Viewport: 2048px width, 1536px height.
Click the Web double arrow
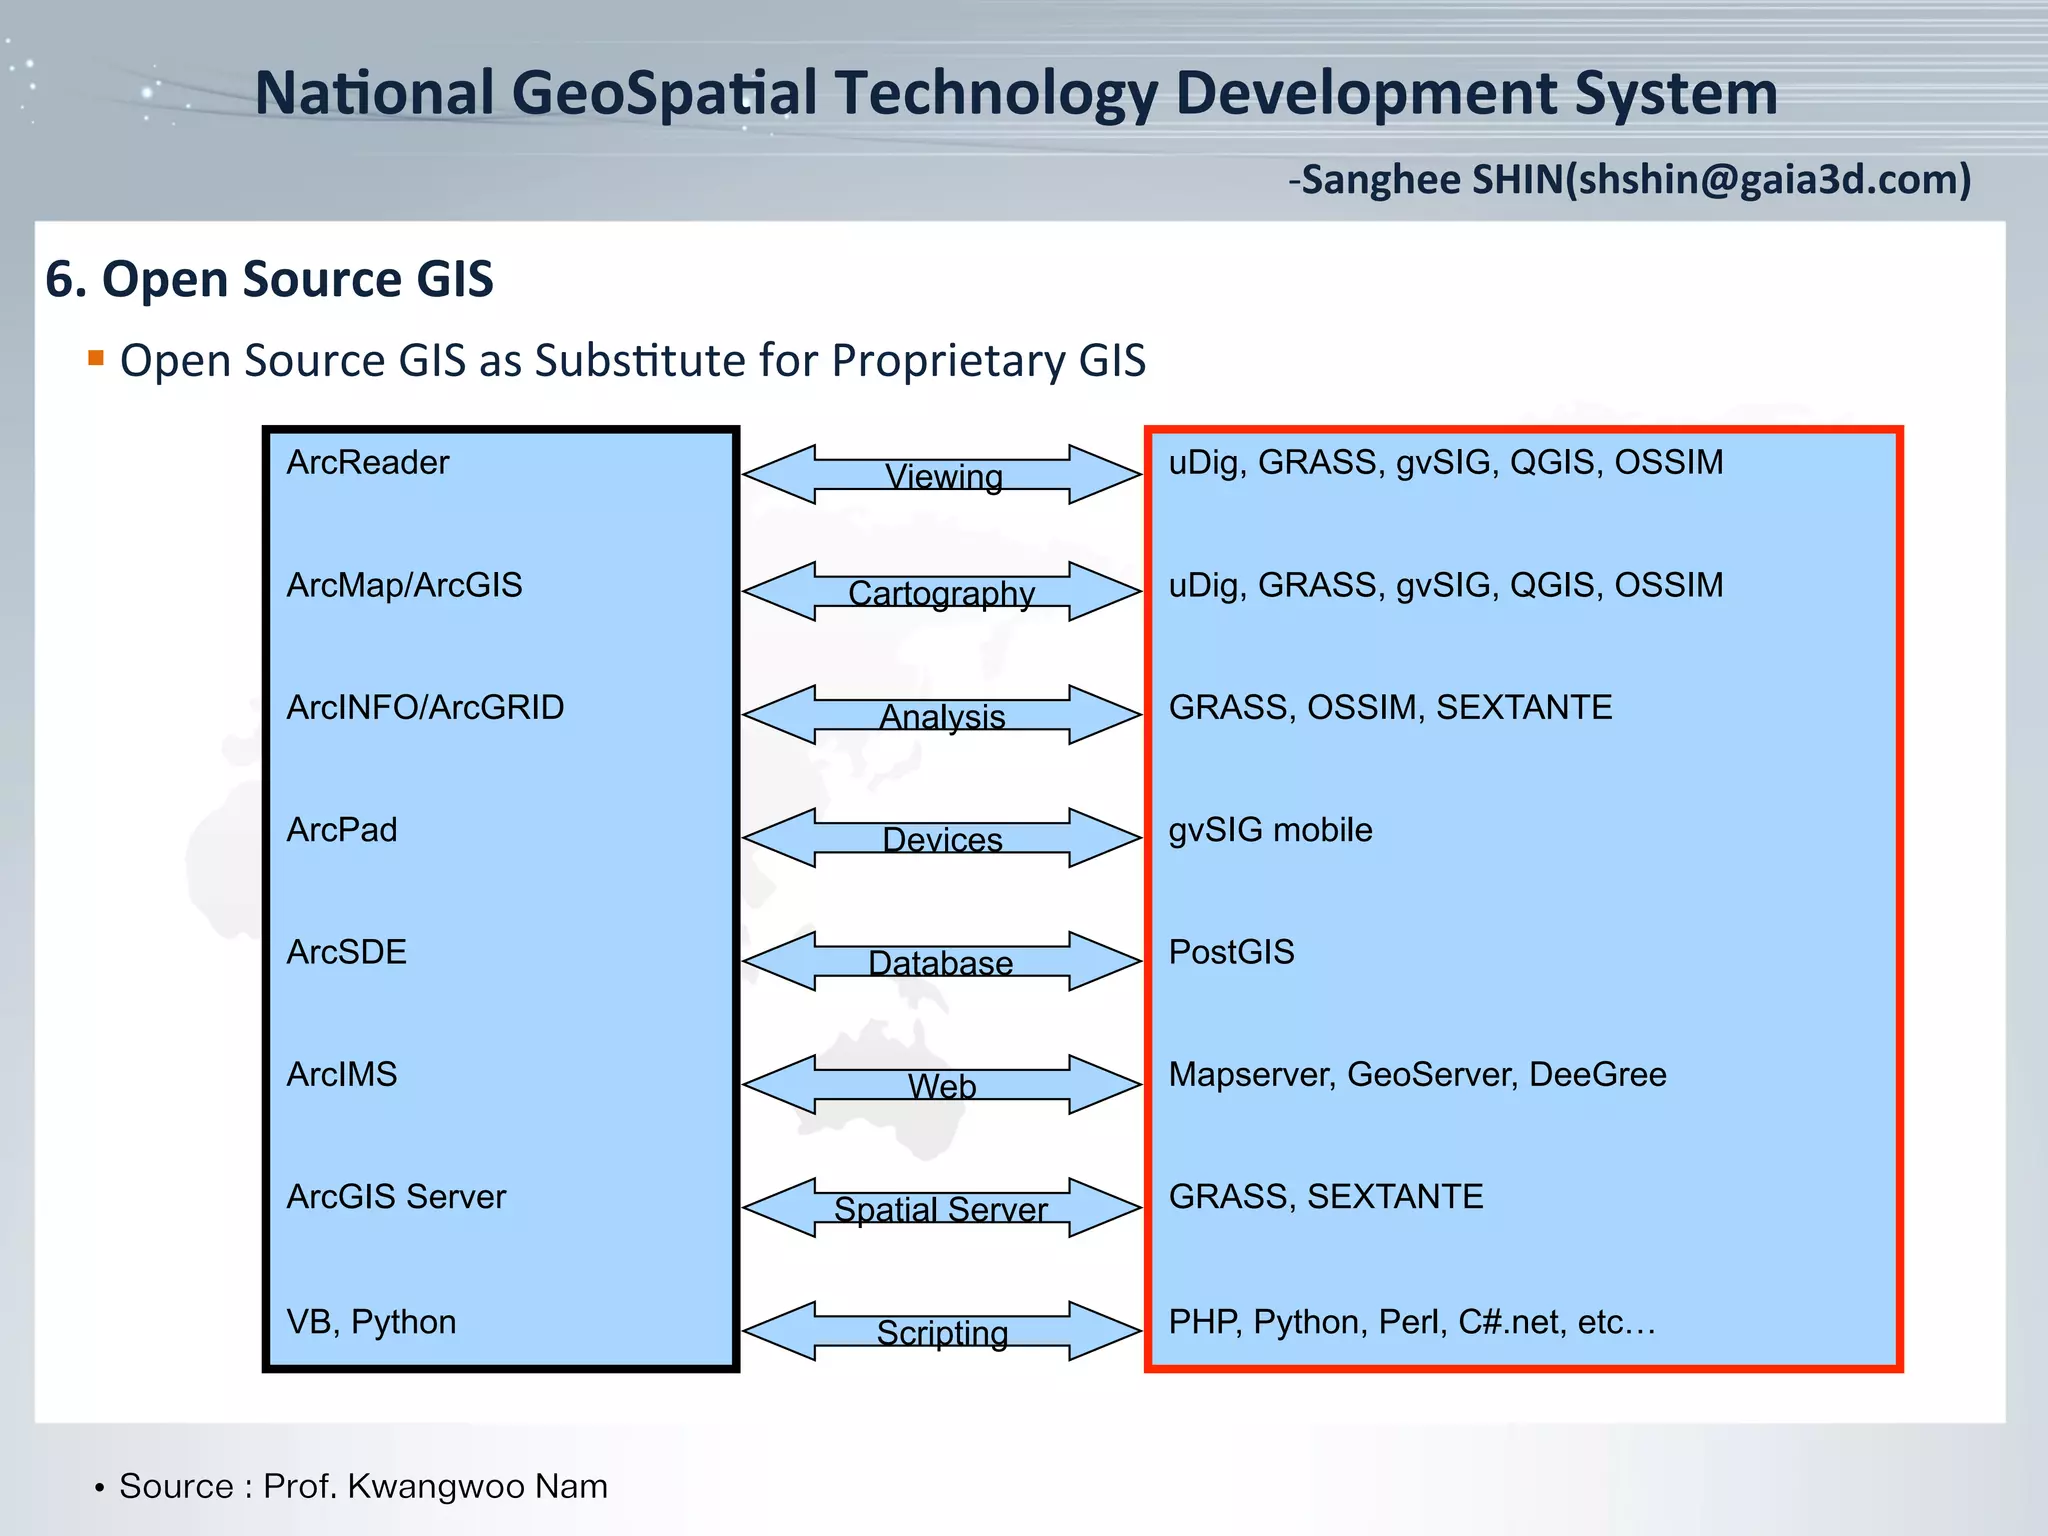pos(942,1084)
